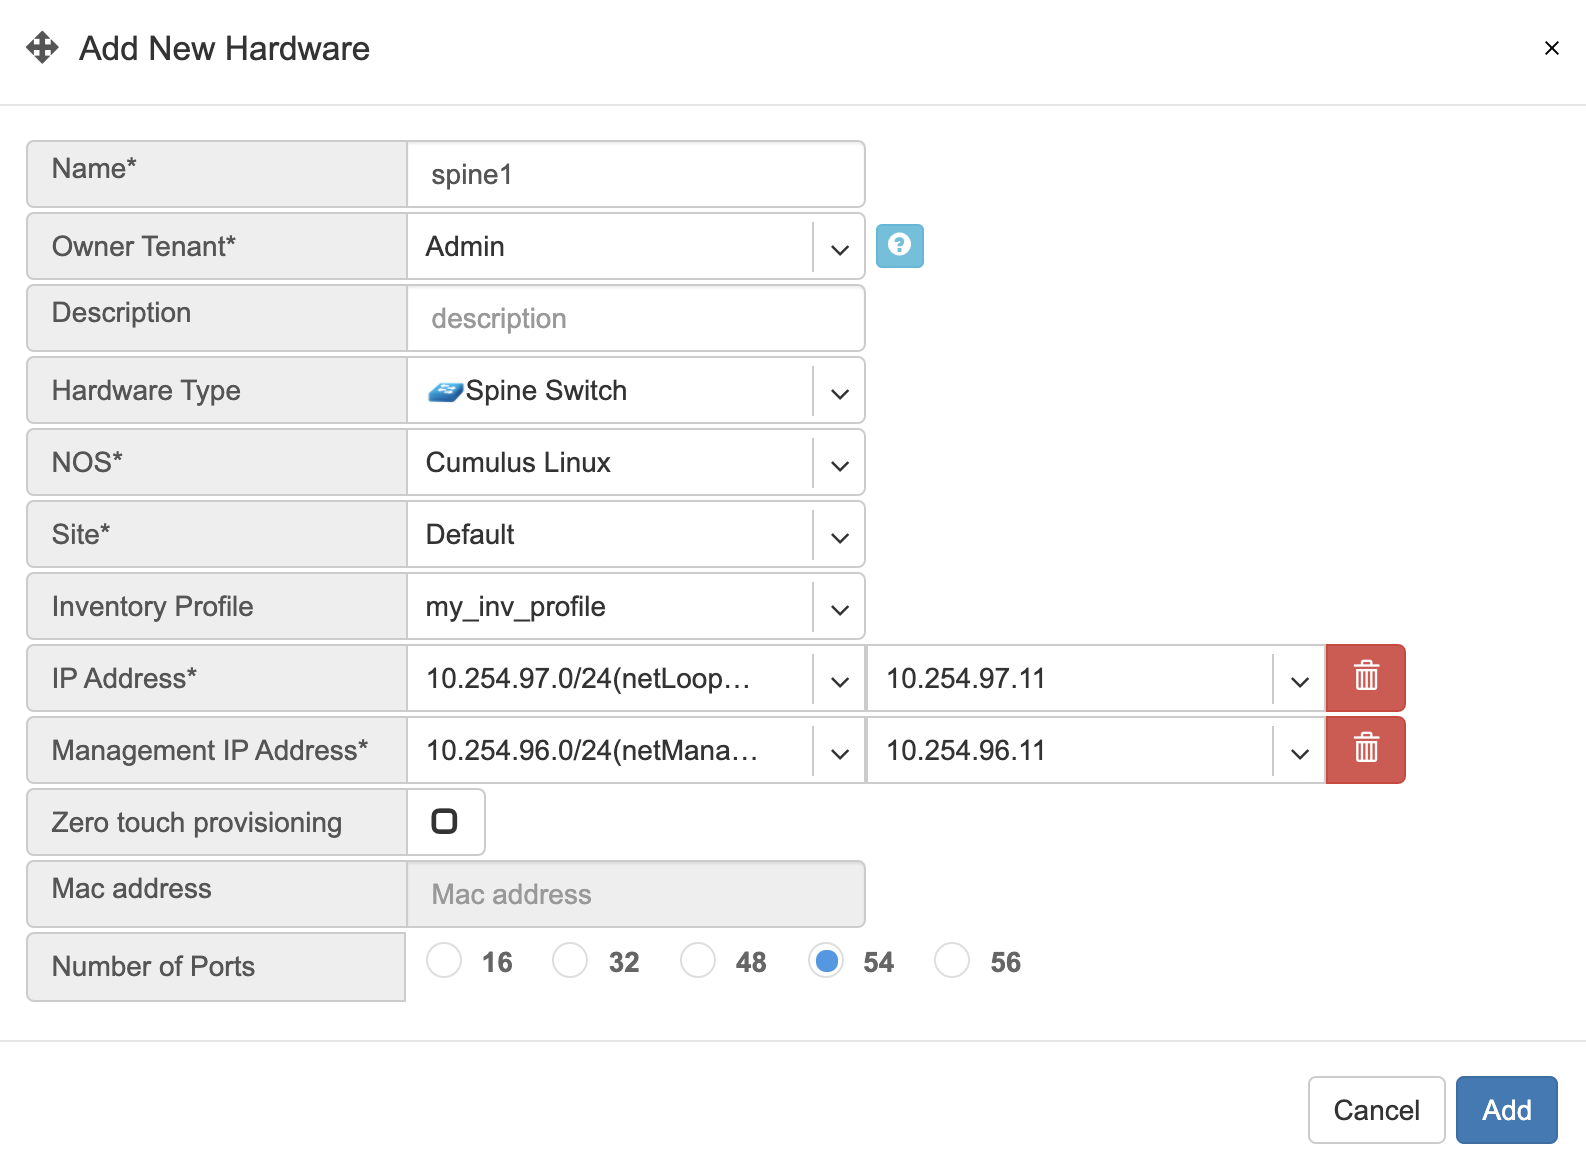
Task: Select 32 ports radio button
Action: pyautogui.click(x=570, y=961)
